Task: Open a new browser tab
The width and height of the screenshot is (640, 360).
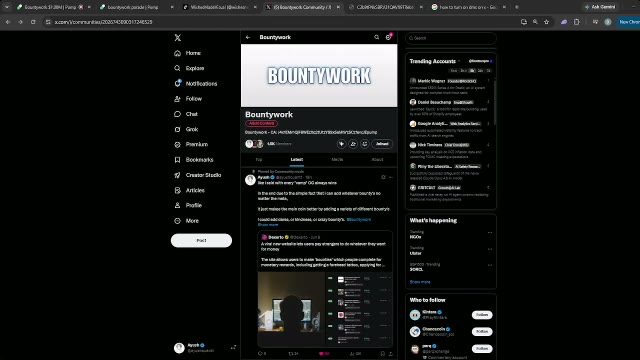Action: click(x=517, y=7)
